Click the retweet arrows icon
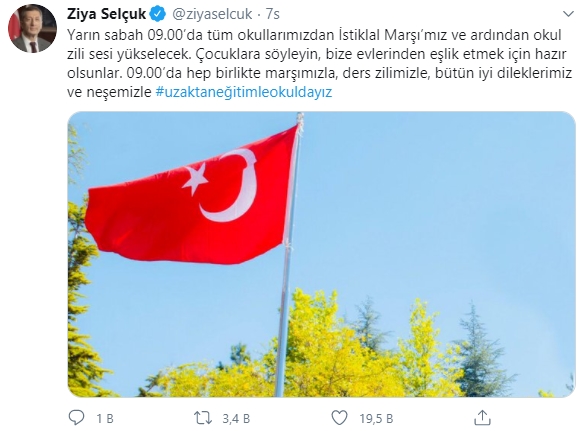 coord(203,418)
